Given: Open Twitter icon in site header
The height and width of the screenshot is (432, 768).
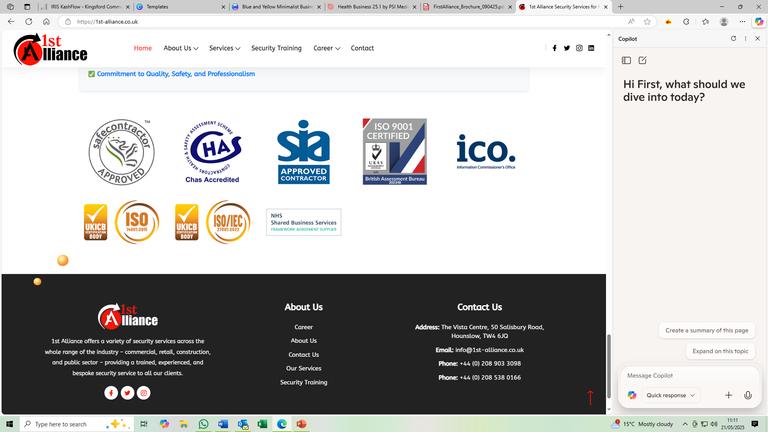Looking at the screenshot, I should 567,48.
